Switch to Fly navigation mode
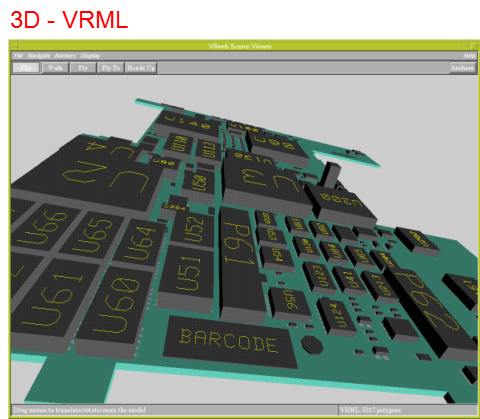This screenshot has height=419, width=480. click(x=83, y=68)
